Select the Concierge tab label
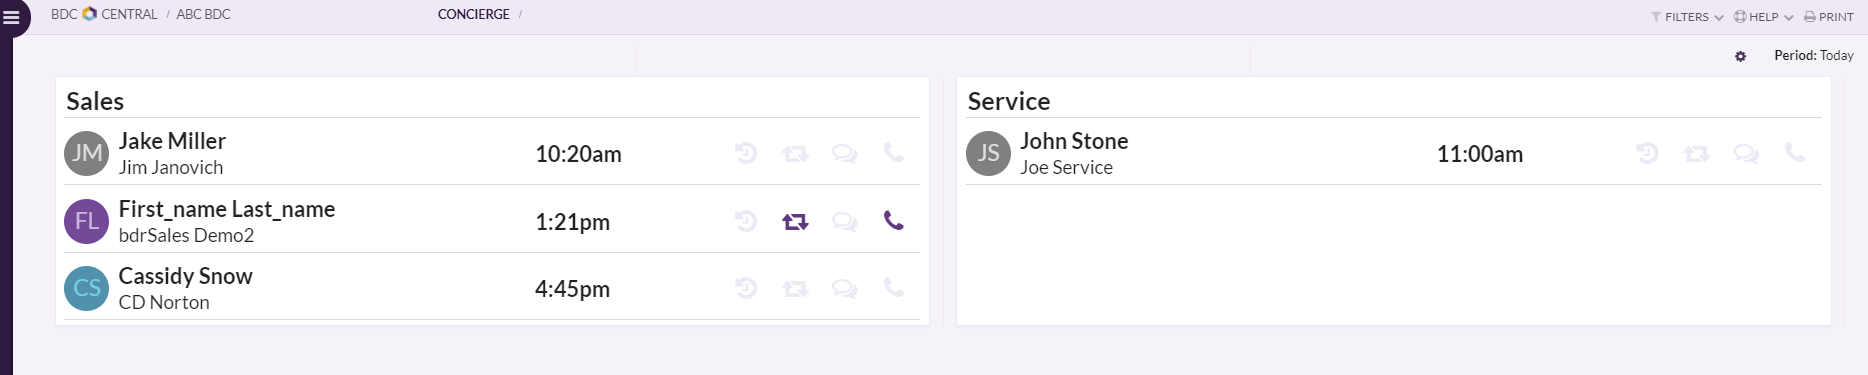 [474, 14]
